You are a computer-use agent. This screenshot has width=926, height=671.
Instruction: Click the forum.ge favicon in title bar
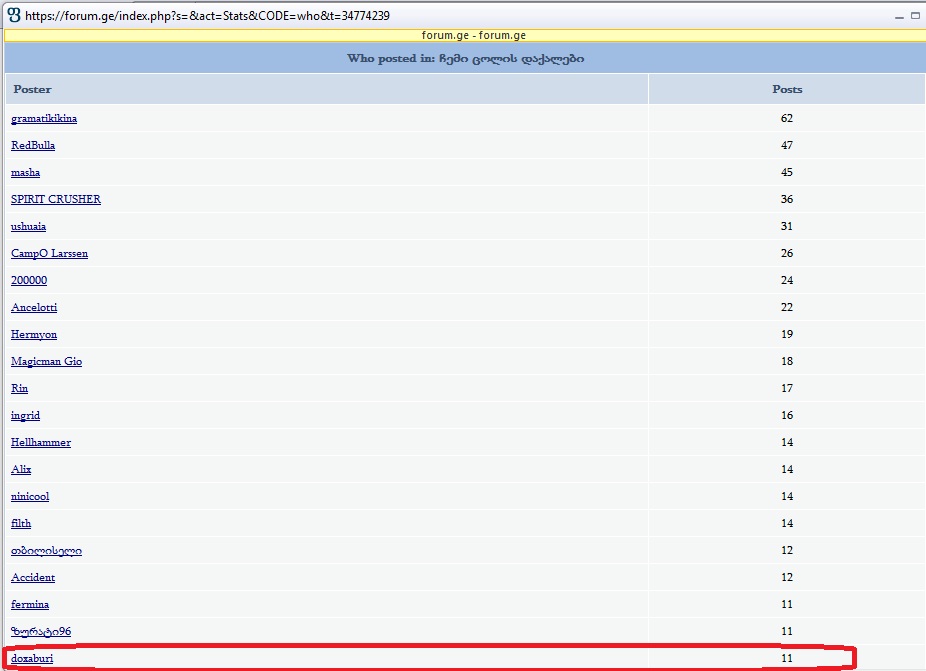point(13,15)
